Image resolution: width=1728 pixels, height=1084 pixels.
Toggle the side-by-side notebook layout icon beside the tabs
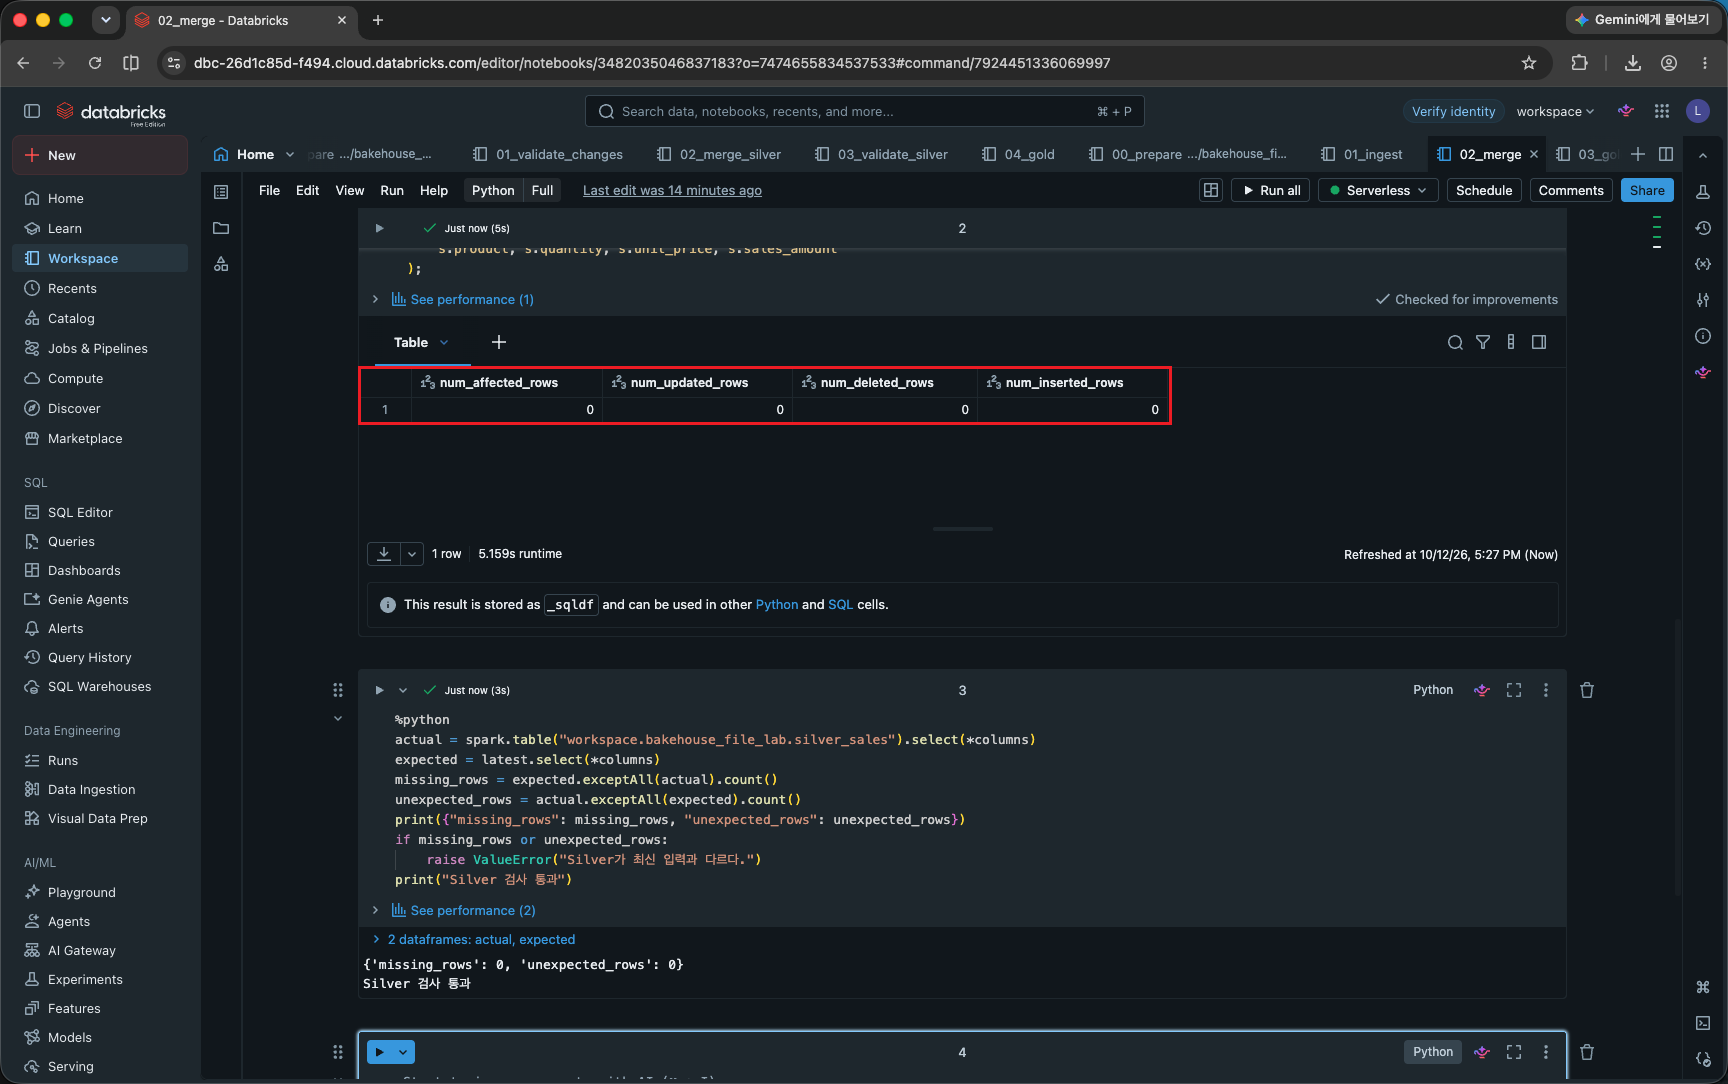pos(1666,154)
